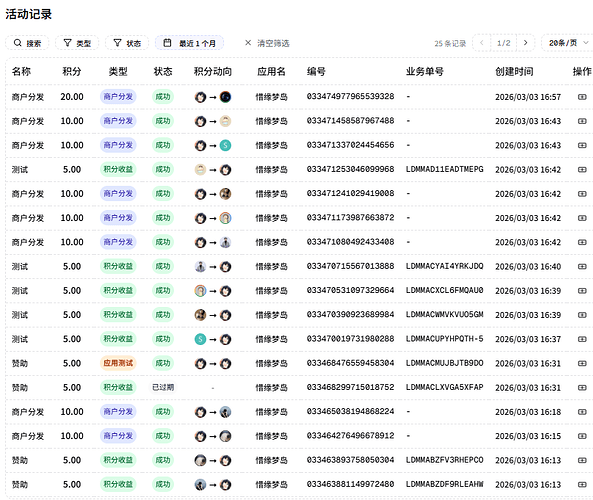Click teal S avatar in 033471337024454656 row
The image size is (593, 500).
click(x=225, y=146)
